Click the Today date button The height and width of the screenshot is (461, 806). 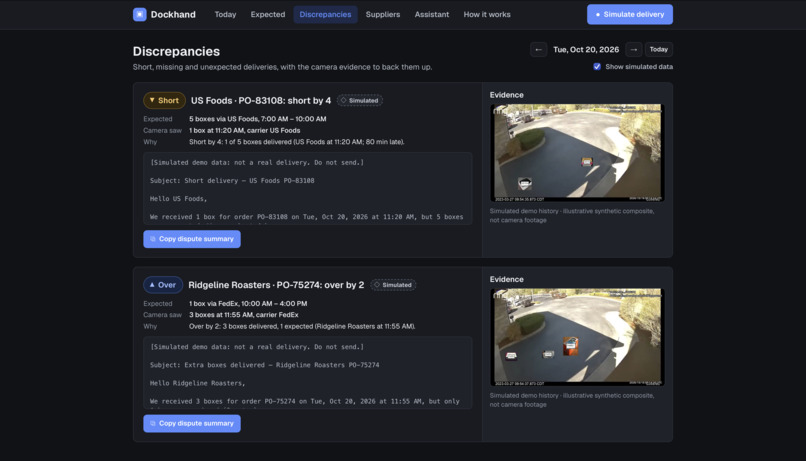tap(658, 49)
